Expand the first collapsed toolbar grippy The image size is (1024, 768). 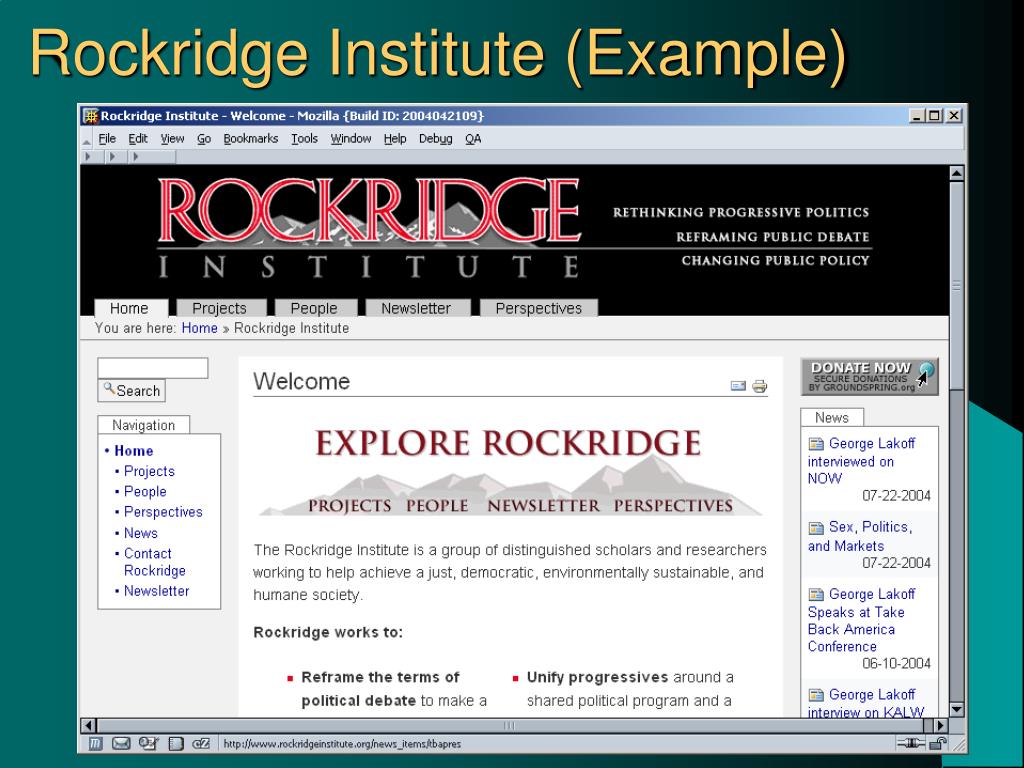pyautogui.click(x=88, y=157)
